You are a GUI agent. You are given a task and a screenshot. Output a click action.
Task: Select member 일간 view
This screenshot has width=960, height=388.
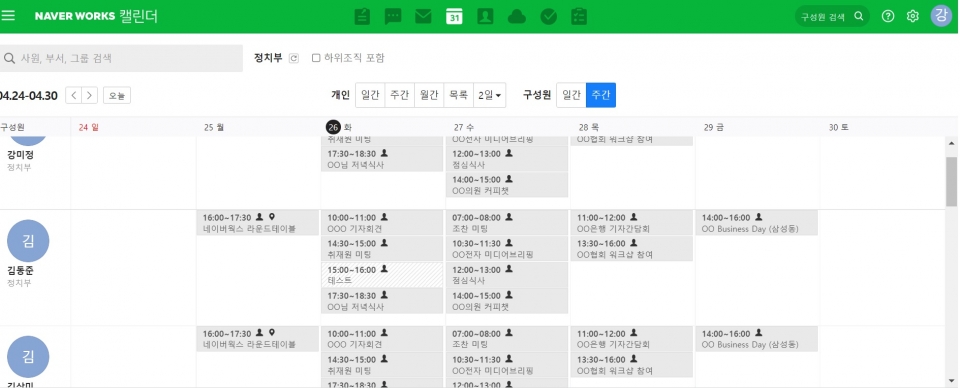tap(571, 95)
